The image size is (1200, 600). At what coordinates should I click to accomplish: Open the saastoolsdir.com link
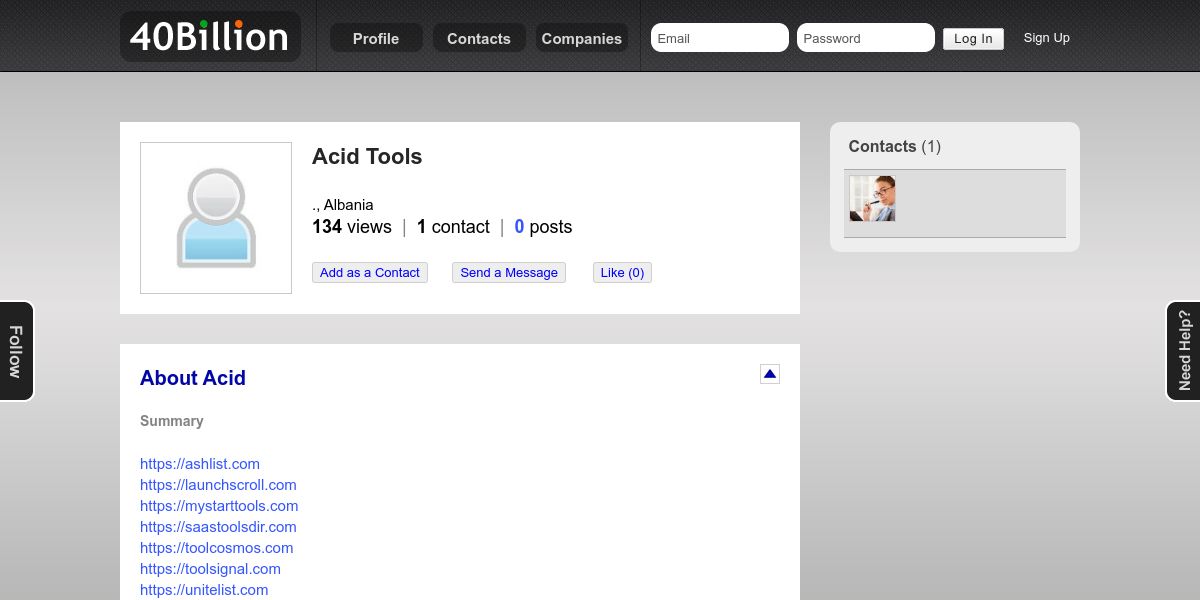[218, 527]
